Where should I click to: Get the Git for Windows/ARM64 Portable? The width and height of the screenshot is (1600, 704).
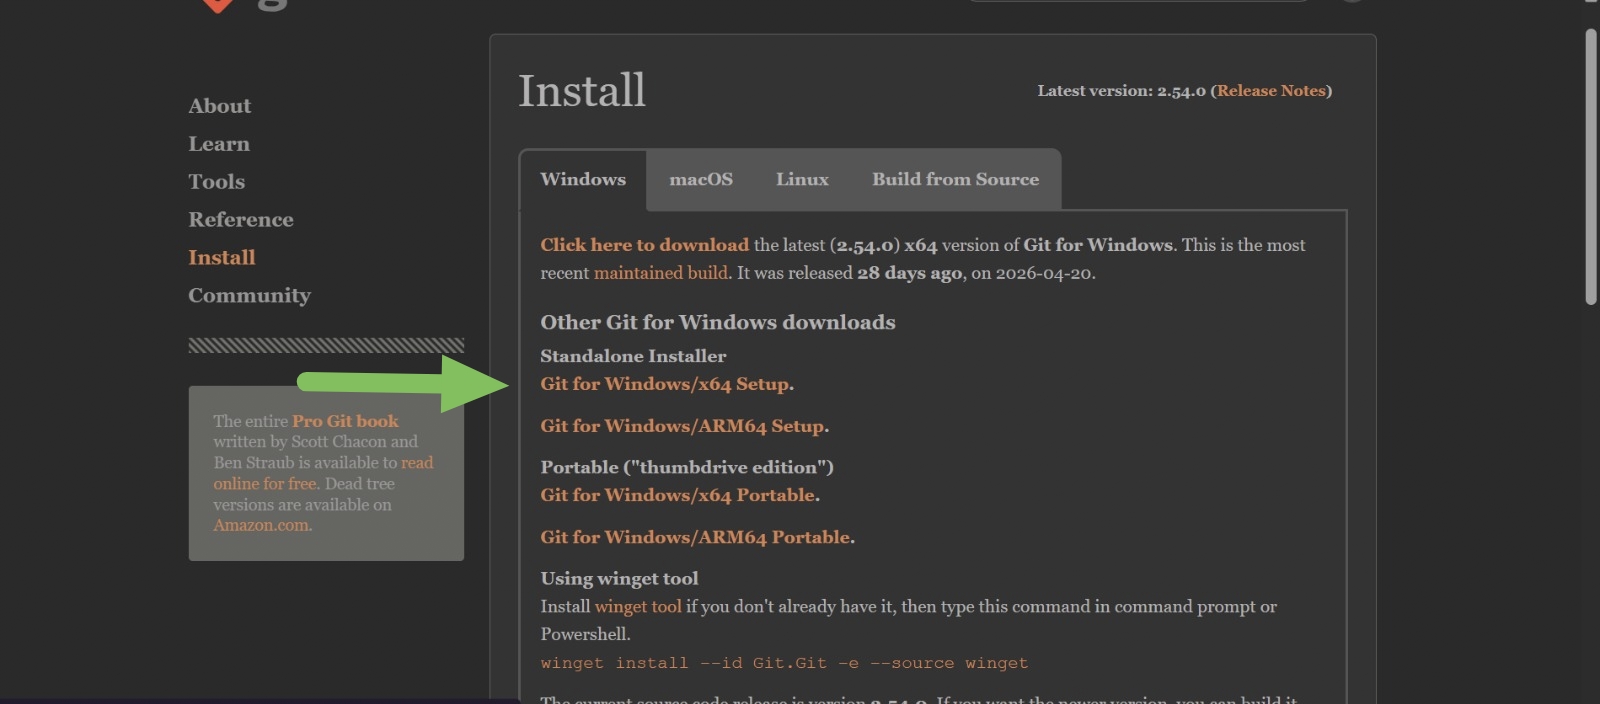[x=695, y=537]
